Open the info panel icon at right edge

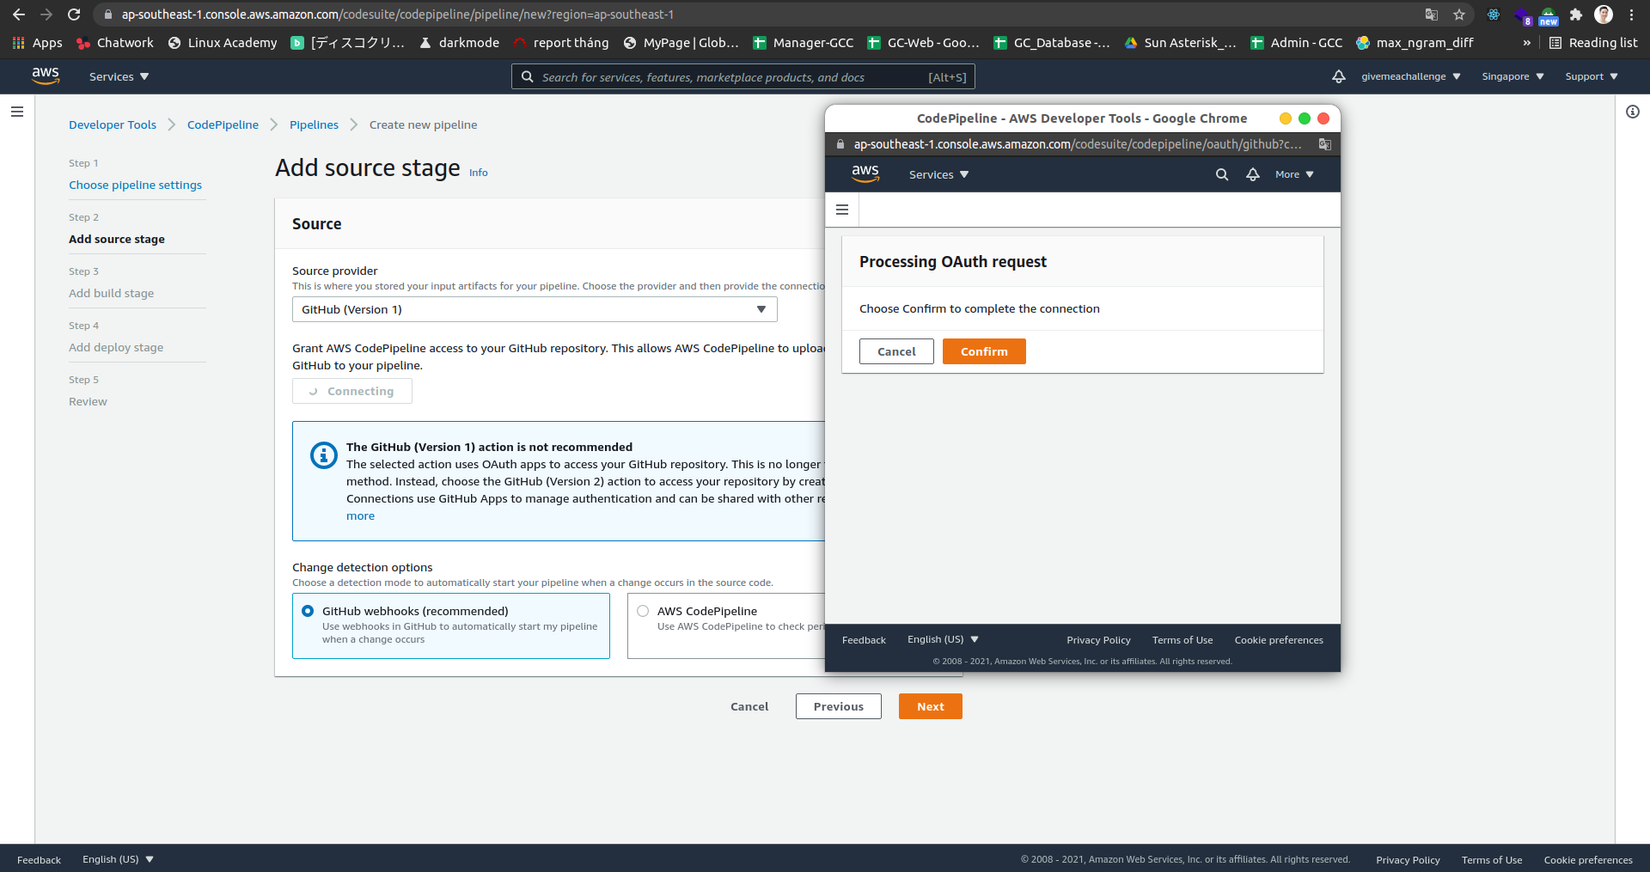(1632, 112)
